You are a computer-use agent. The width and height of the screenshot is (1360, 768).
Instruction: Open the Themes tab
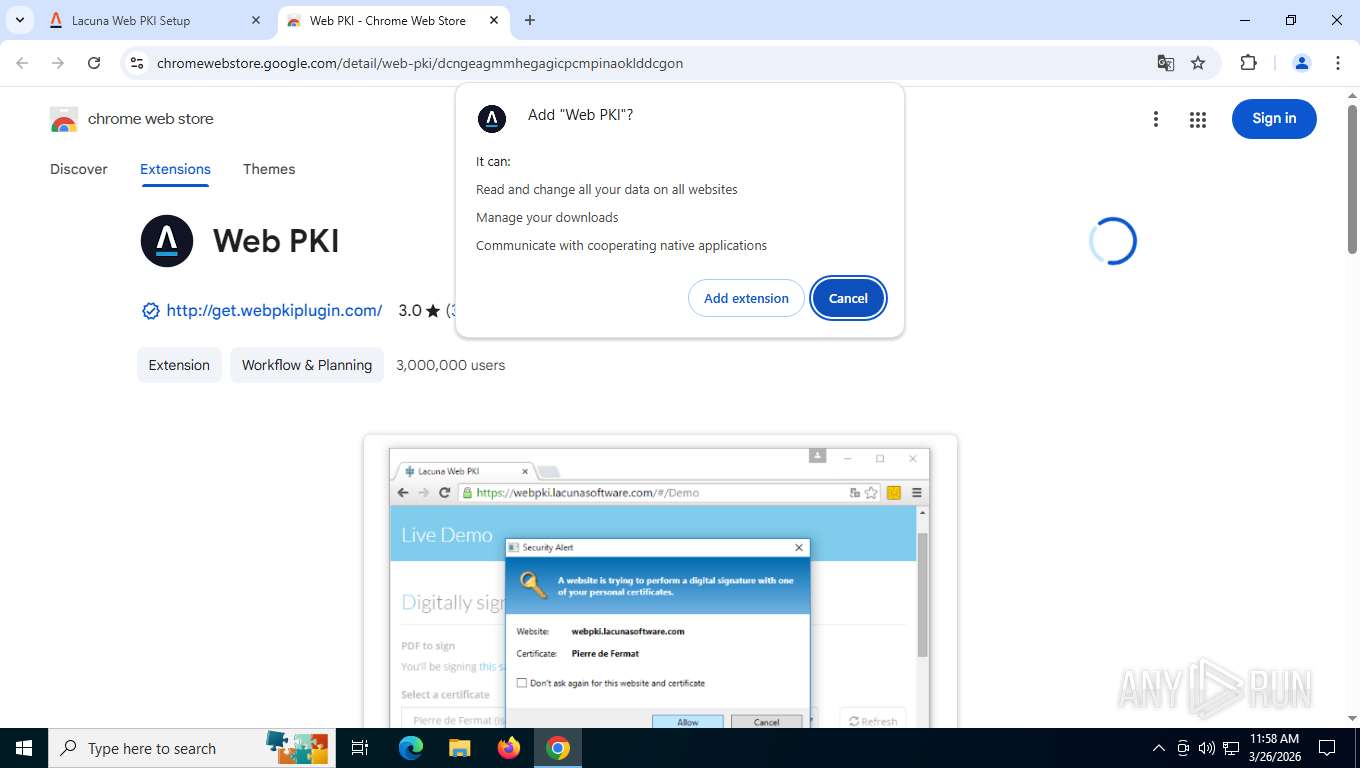pyautogui.click(x=269, y=169)
